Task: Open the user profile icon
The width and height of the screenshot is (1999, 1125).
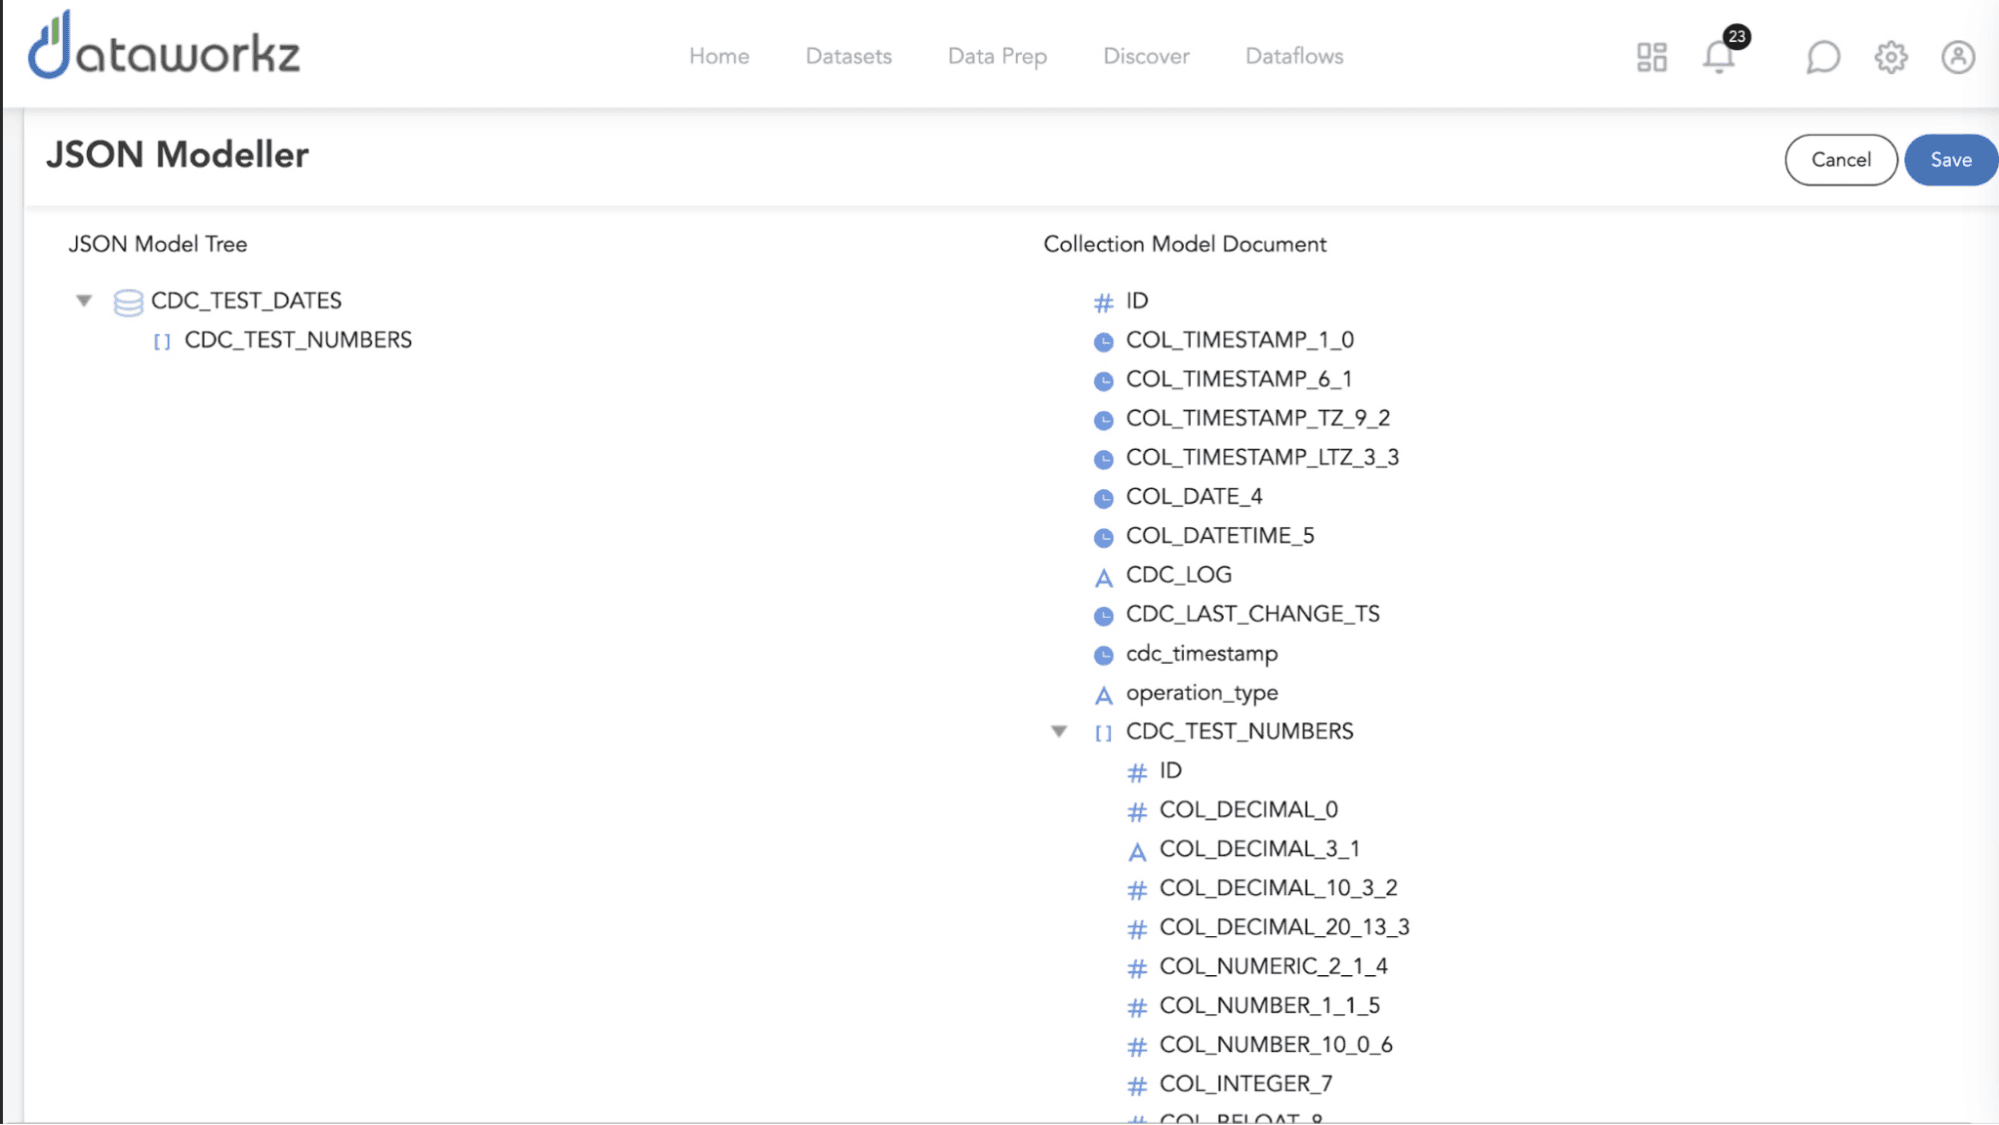Action: tap(1957, 57)
